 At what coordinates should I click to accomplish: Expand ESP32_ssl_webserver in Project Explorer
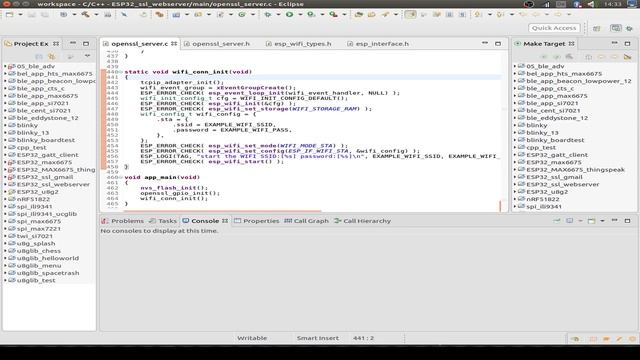point(5,184)
